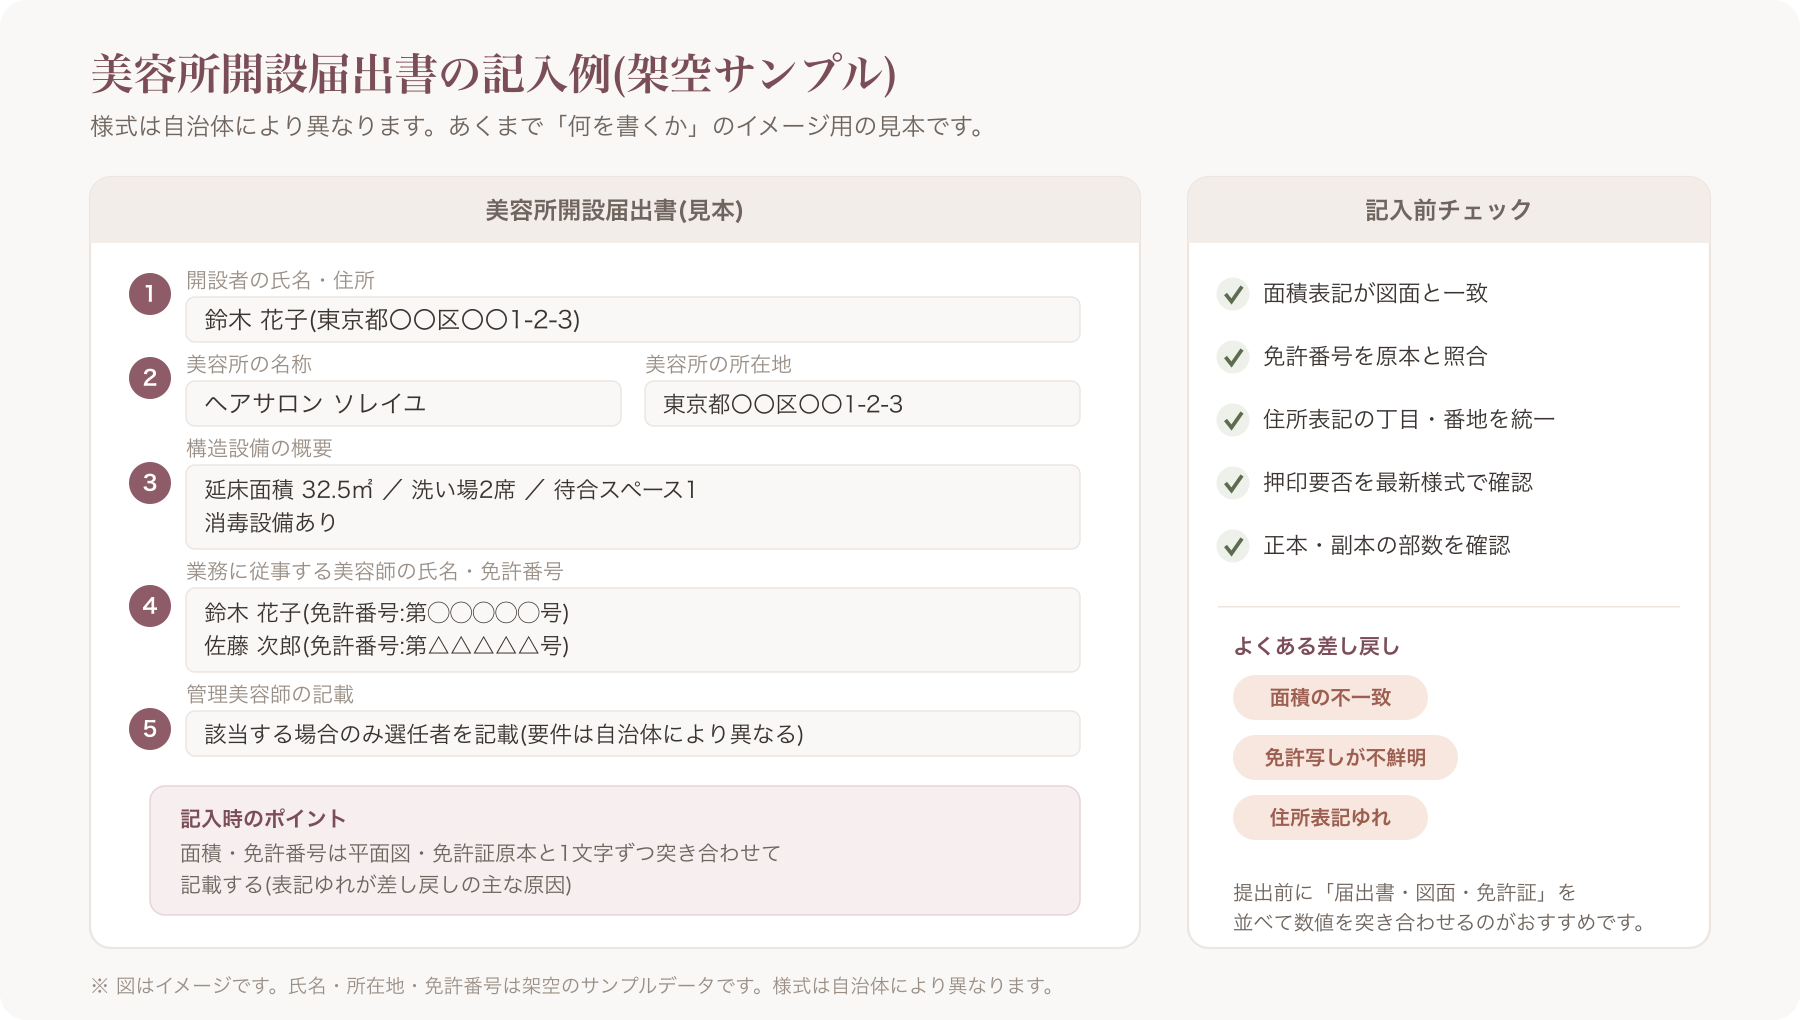Click the 押印要否を最新様式で確認 label text

point(1397,482)
